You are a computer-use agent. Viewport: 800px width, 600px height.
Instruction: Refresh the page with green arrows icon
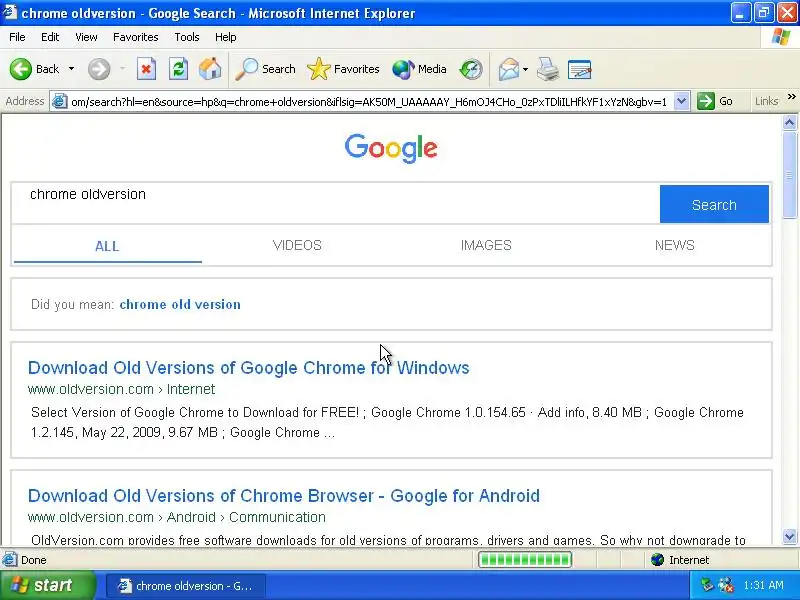pyautogui.click(x=179, y=69)
